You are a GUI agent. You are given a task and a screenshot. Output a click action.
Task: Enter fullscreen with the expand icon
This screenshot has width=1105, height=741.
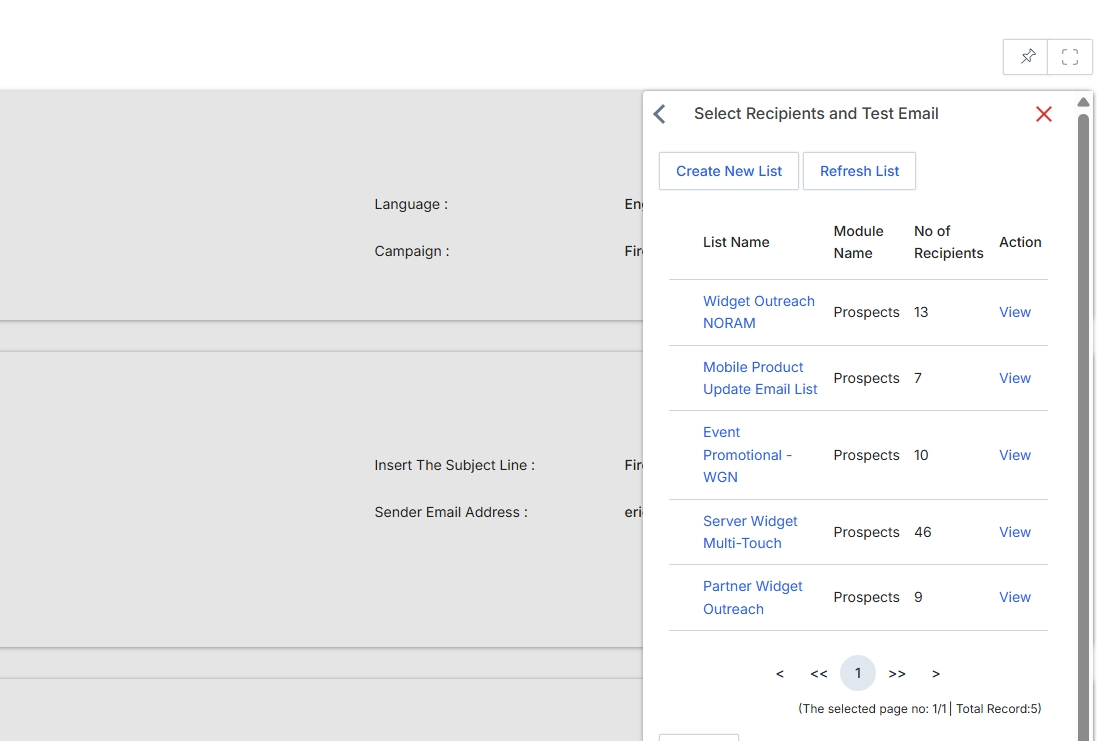1070,56
